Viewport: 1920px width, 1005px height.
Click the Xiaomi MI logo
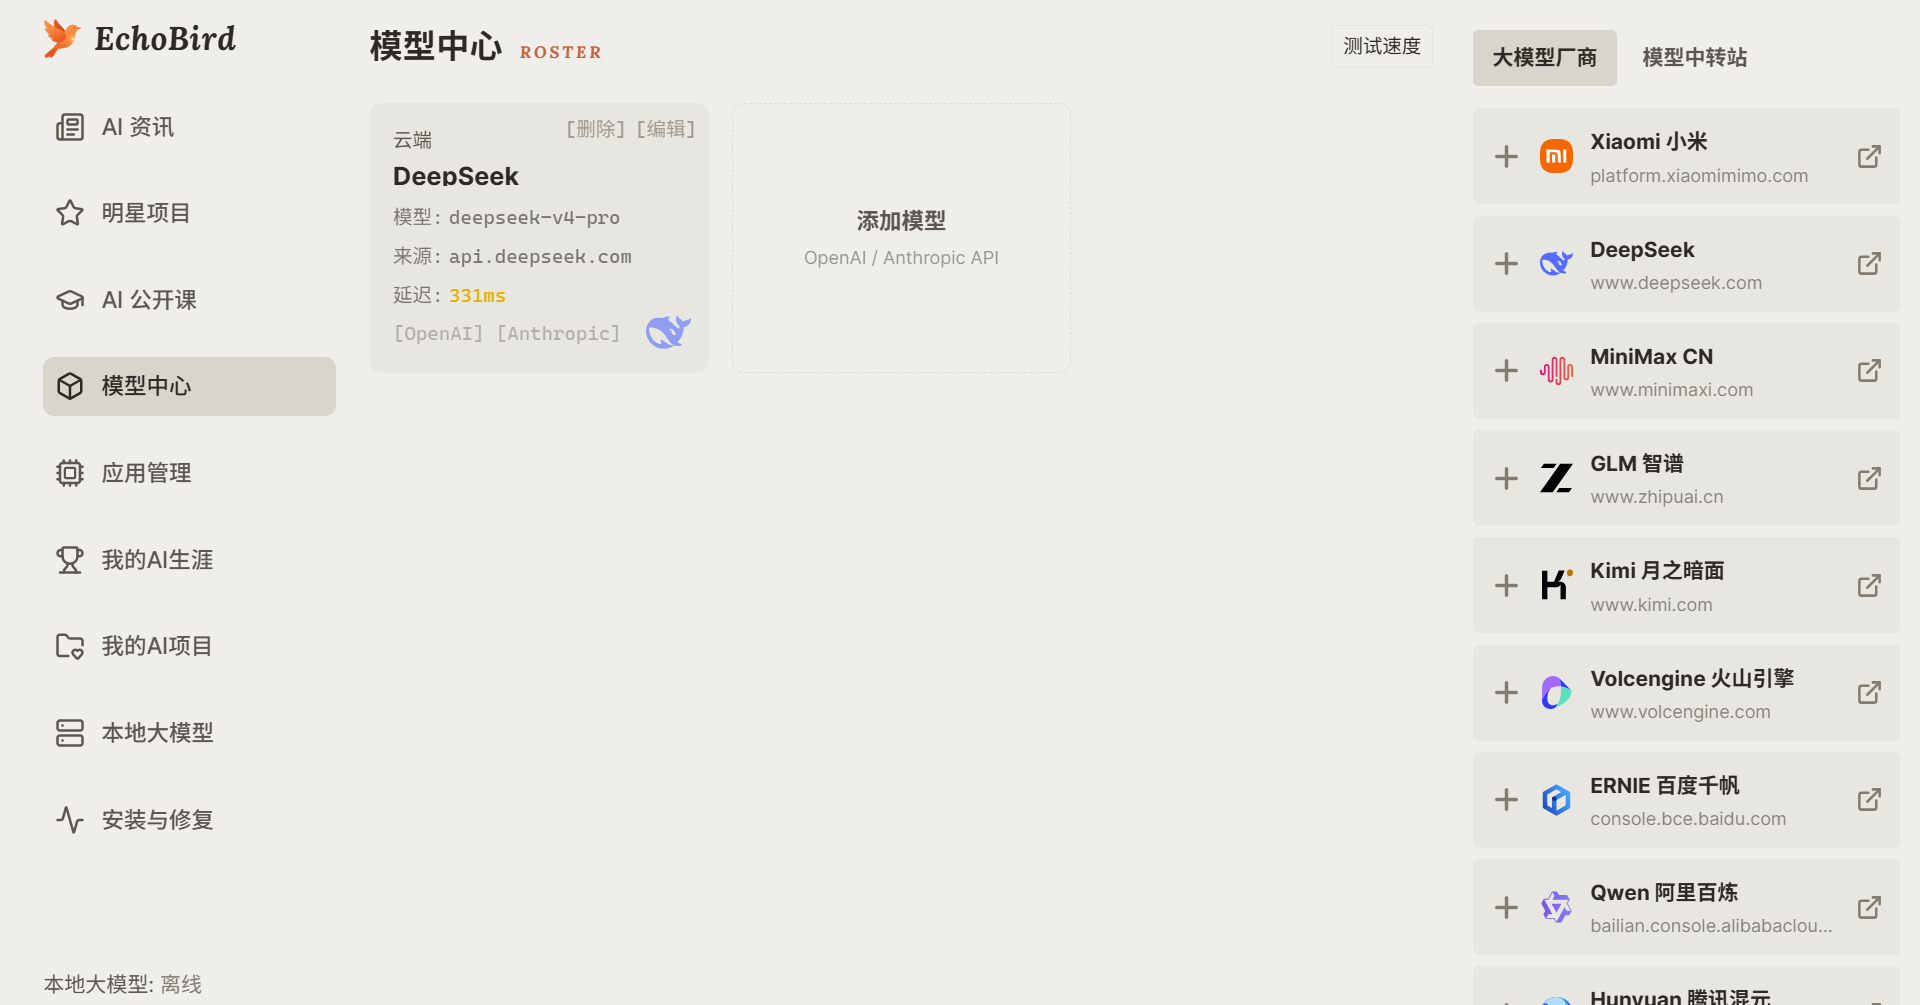tap(1556, 156)
